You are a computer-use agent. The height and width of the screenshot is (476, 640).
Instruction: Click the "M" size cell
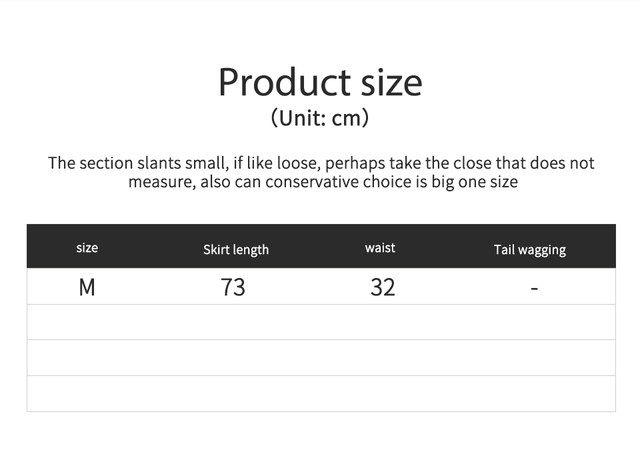(87, 288)
